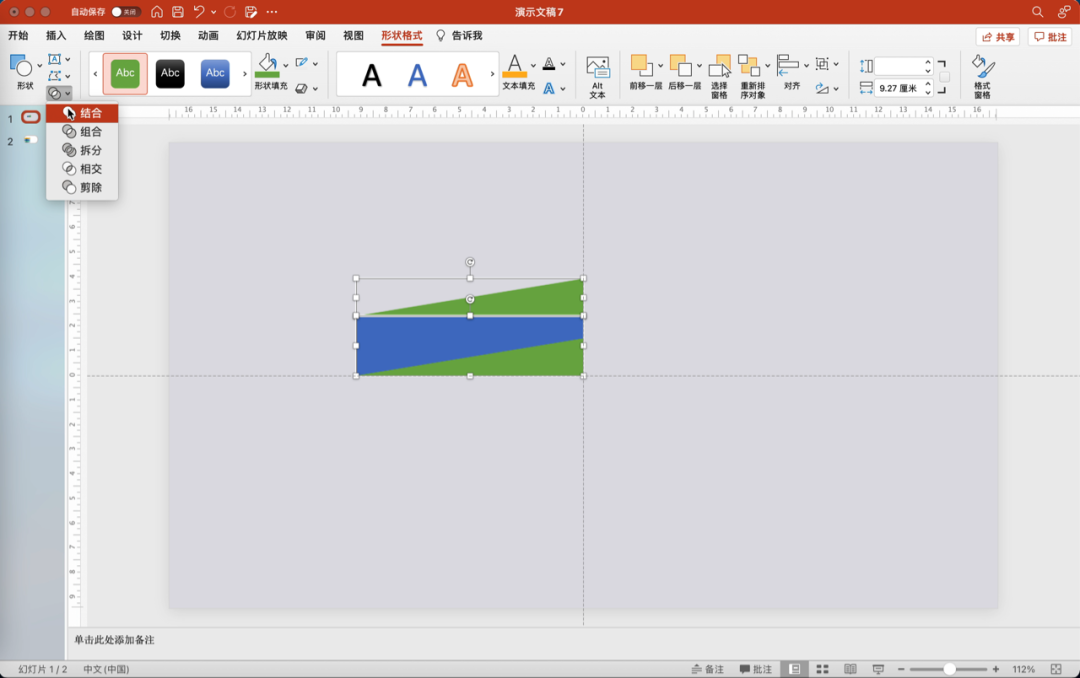Apply the black Abc shape style
This screenshot has height=678, width=1080.
tap(170, 73)
